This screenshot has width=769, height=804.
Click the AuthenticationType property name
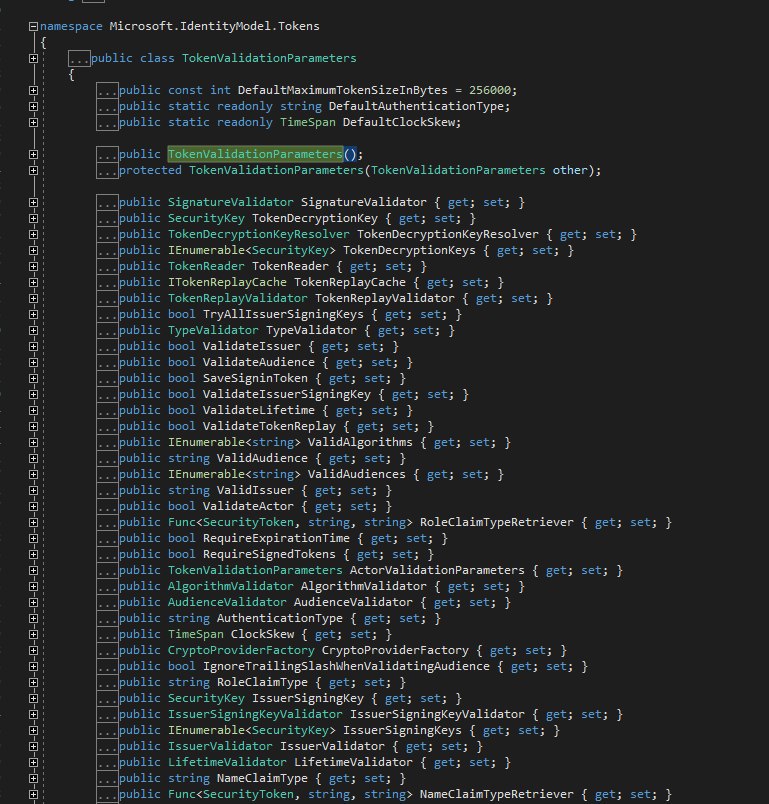(279, 618)
